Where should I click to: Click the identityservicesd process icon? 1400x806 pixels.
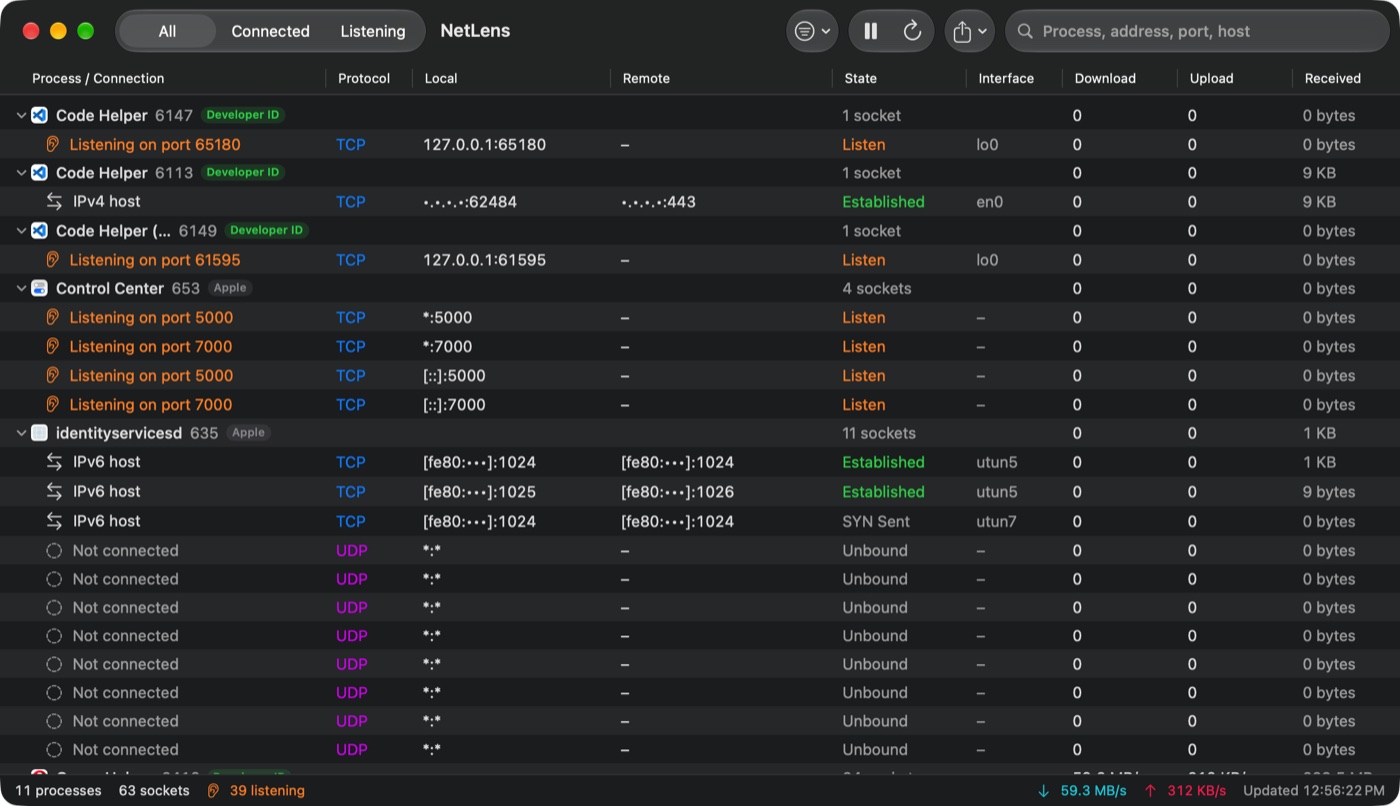(39, 433)
